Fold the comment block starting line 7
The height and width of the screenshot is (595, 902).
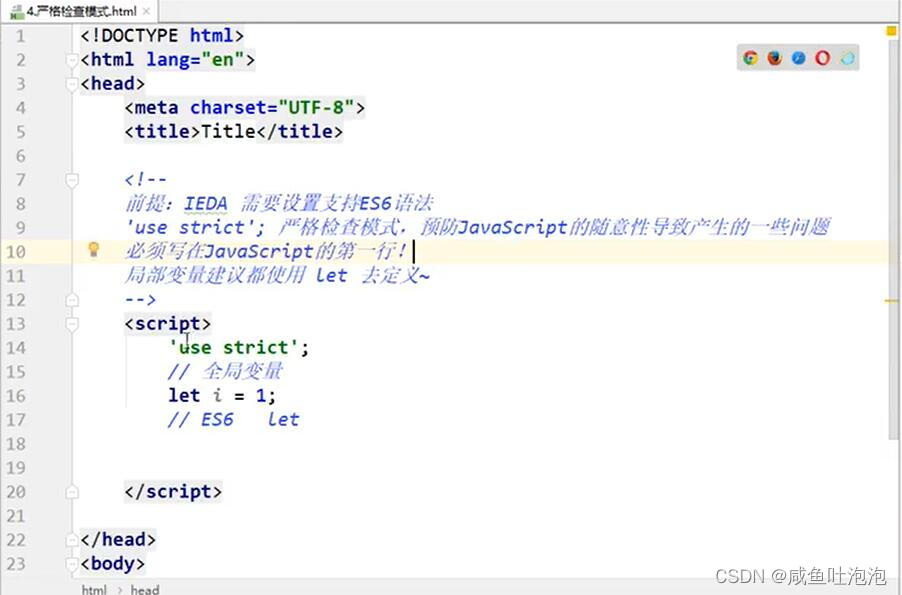tap(72, 180)
